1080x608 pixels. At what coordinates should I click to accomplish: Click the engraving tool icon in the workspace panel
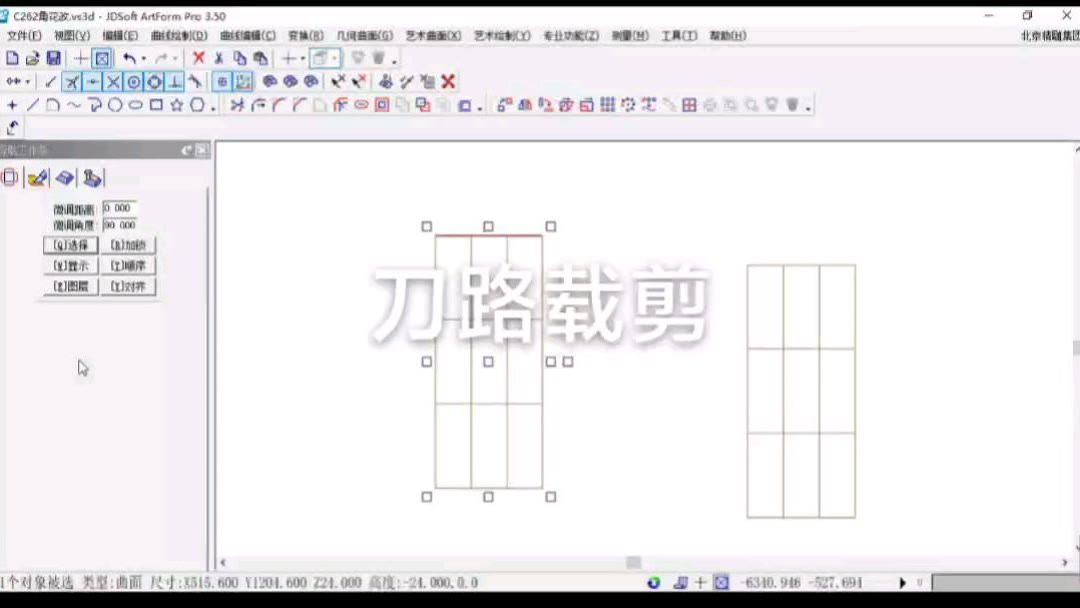37,178
